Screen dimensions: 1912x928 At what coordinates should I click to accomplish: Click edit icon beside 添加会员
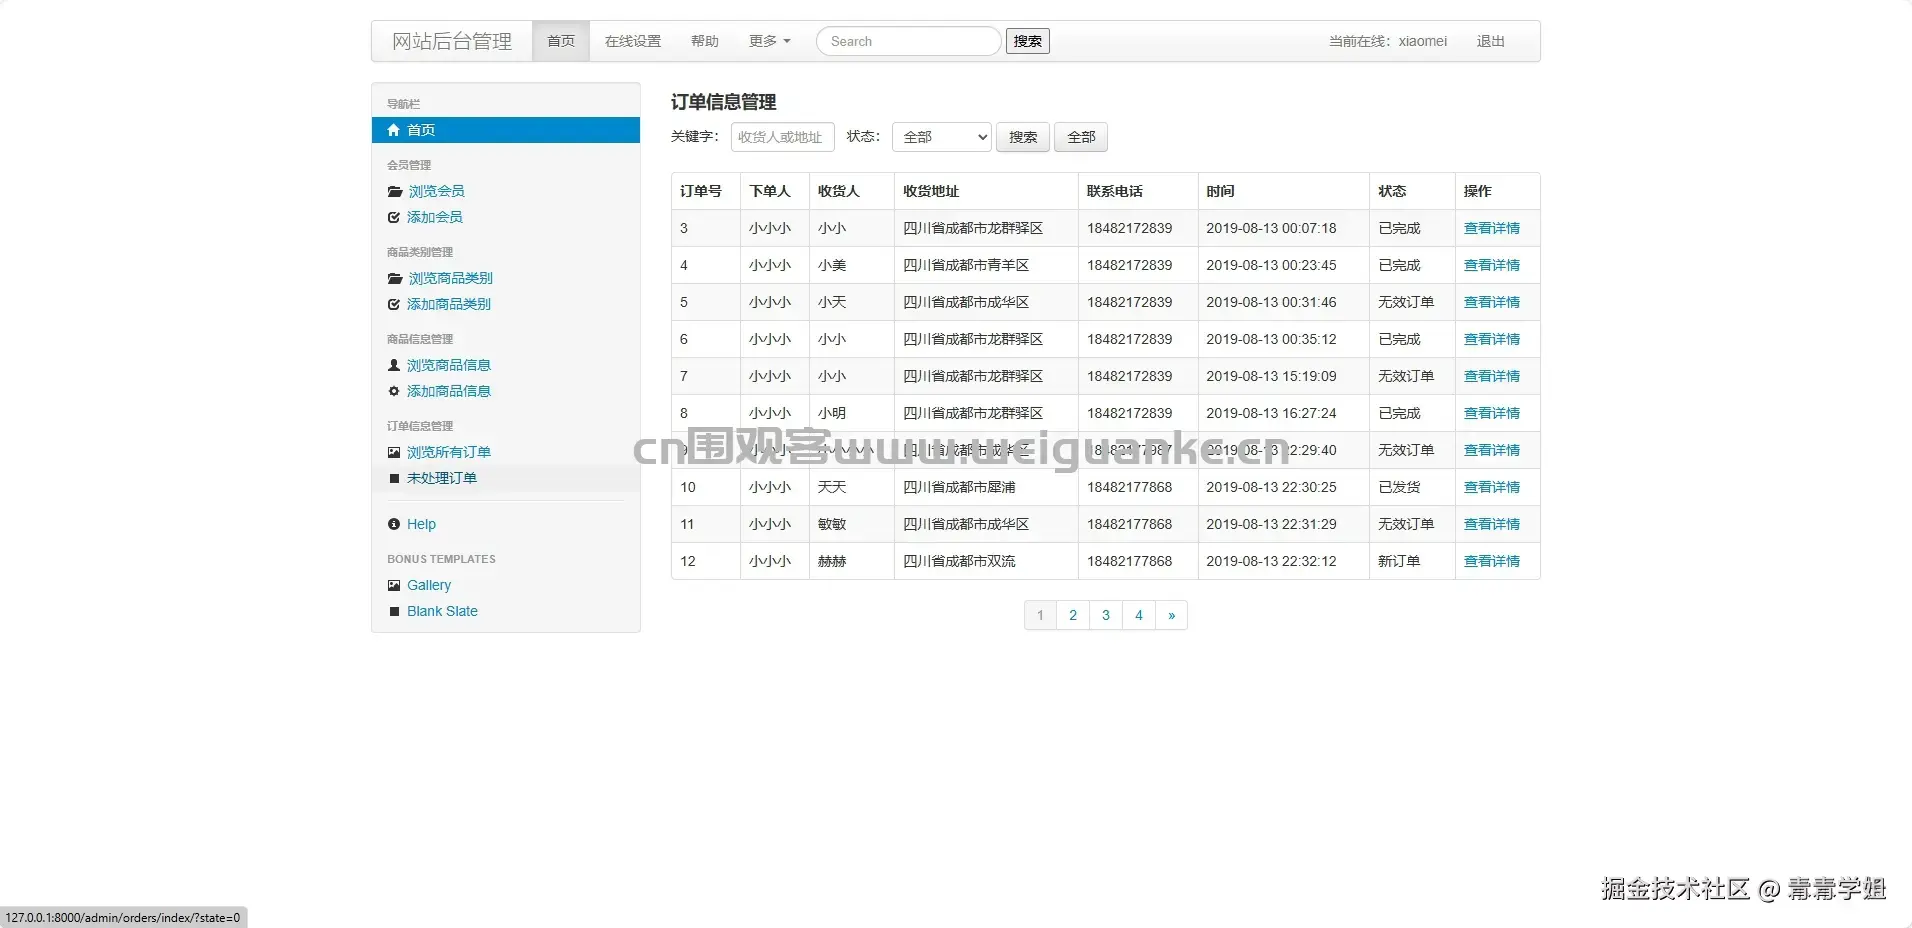click(x=394, y=217)
